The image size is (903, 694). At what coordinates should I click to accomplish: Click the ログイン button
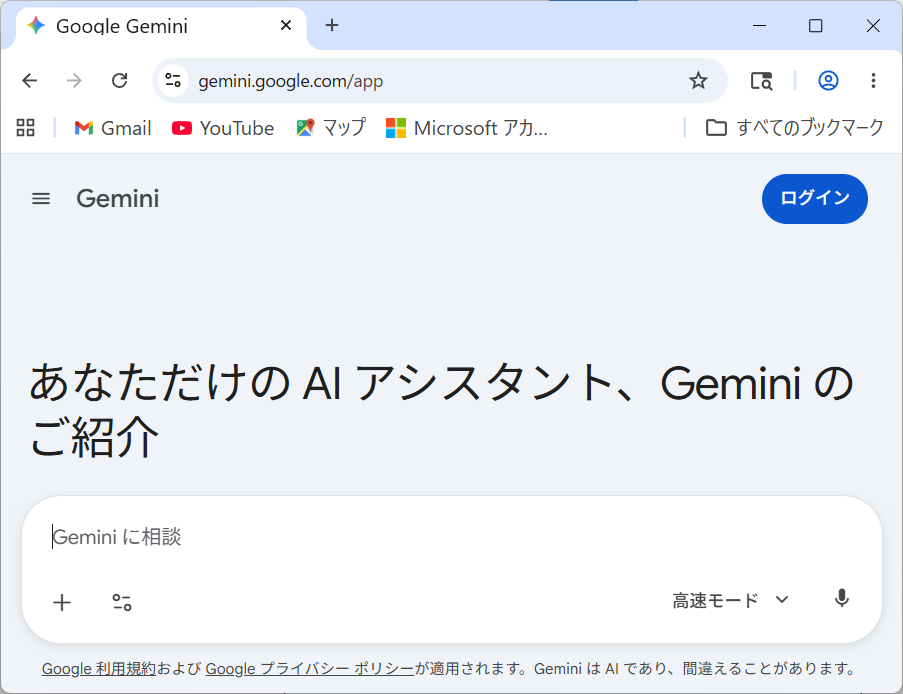point(814,199)
